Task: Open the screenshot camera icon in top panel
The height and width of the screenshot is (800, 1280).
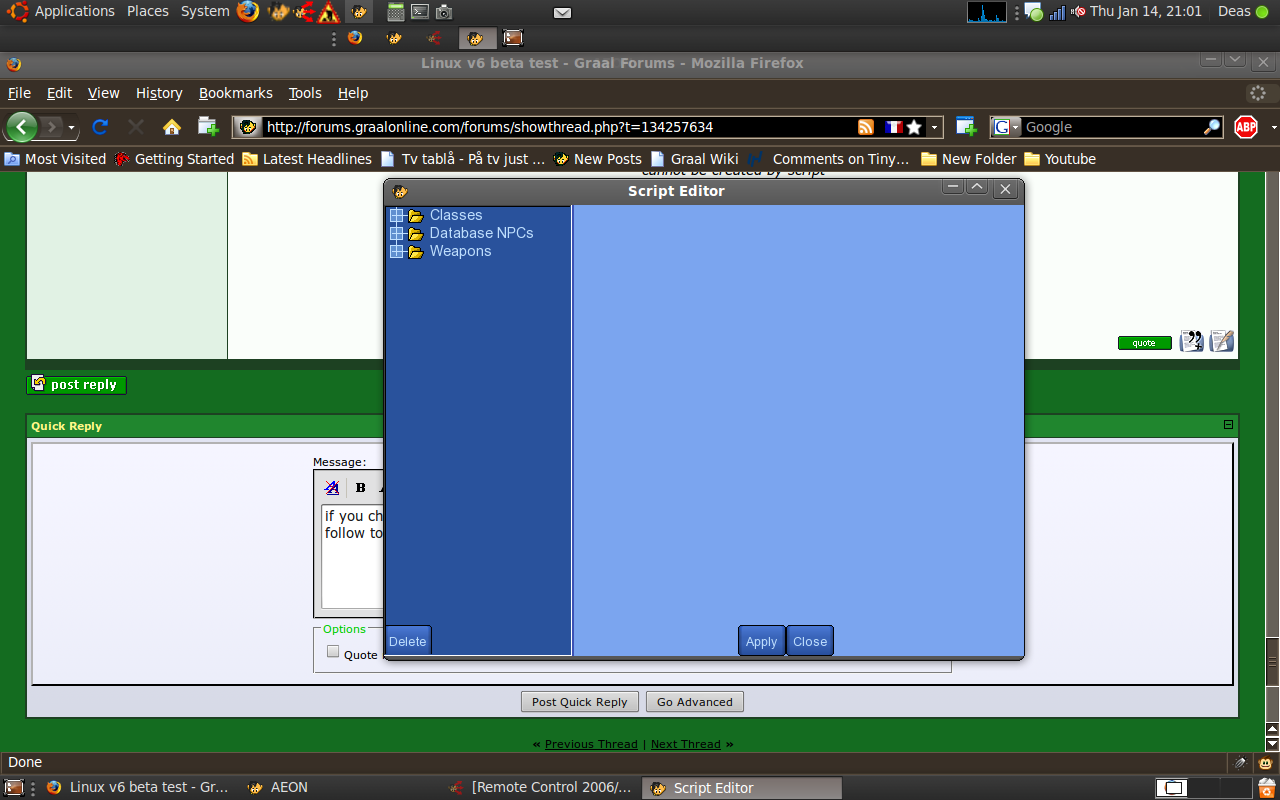Action: (444, 12)
